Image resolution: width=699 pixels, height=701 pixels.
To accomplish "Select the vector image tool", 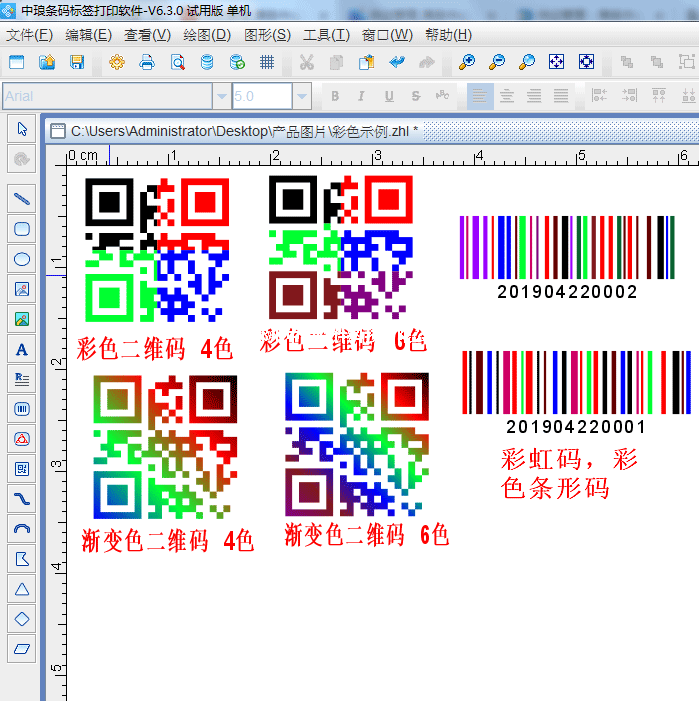I will point(21,319).
